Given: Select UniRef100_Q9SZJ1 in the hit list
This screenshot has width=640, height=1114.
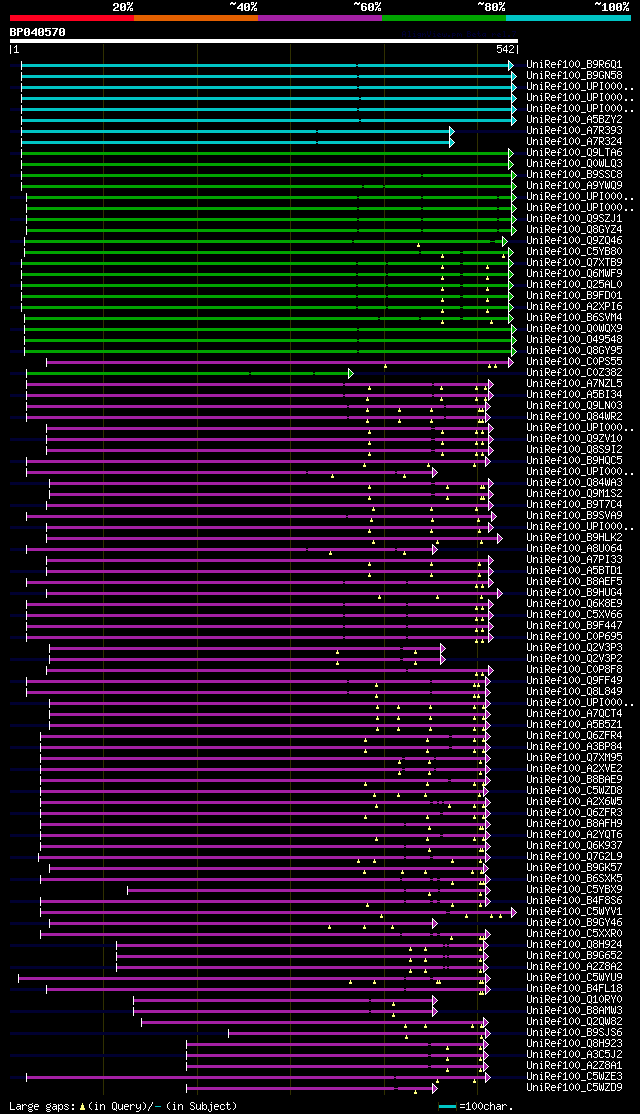Looking at the screenshot, I should [x=575, y=218].
